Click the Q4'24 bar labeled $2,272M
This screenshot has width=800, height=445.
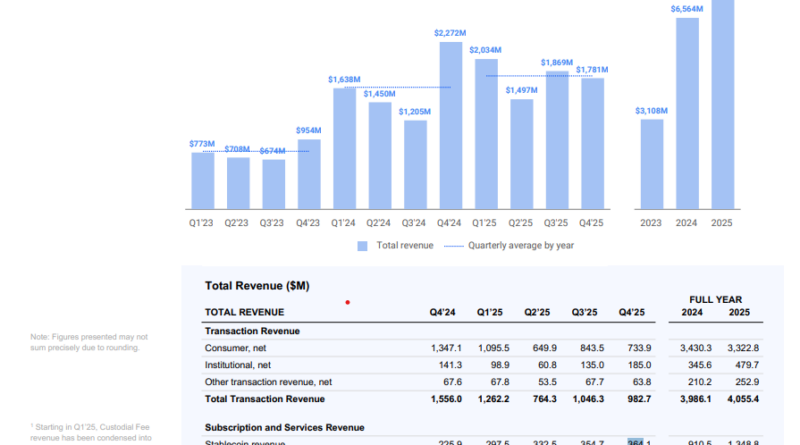coord(451,125)
